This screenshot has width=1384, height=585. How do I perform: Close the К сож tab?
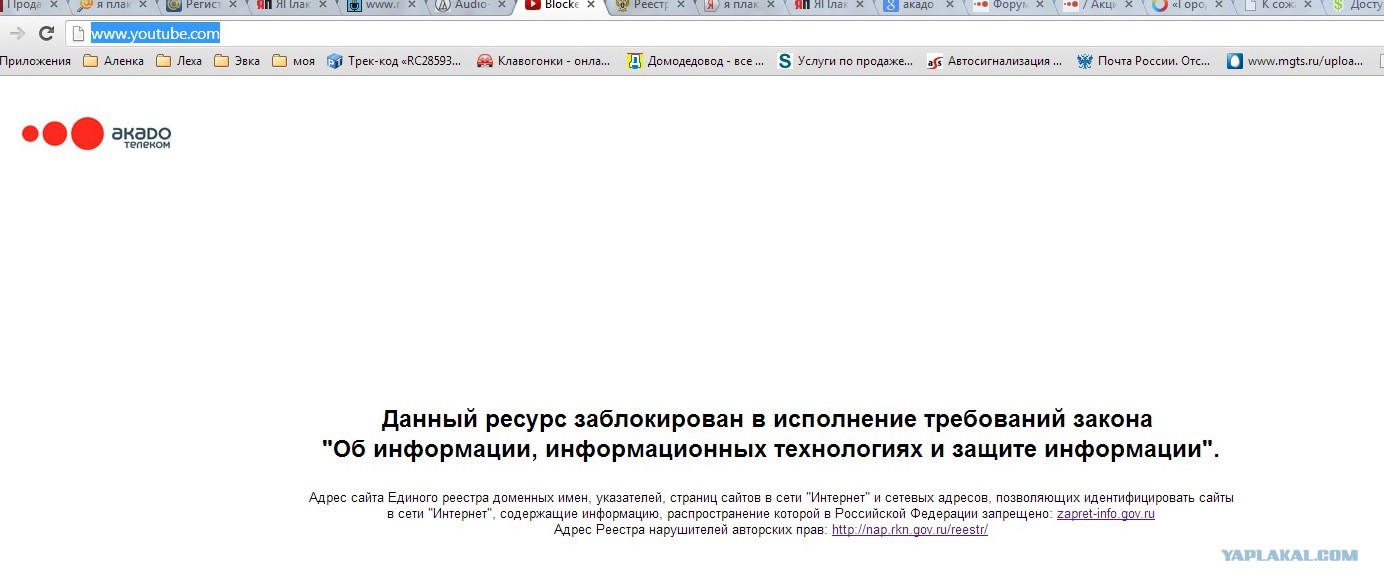pos(1309,5)
